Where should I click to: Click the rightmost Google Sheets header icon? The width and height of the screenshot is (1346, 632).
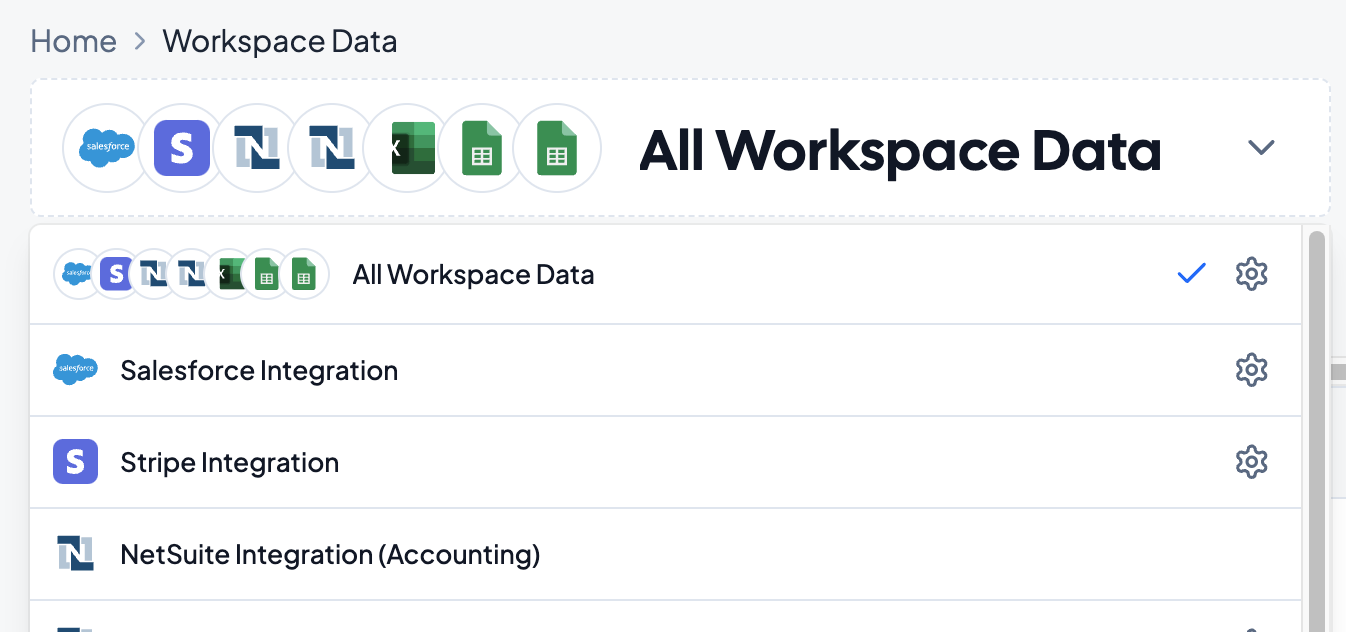click(x=556, y=148)
